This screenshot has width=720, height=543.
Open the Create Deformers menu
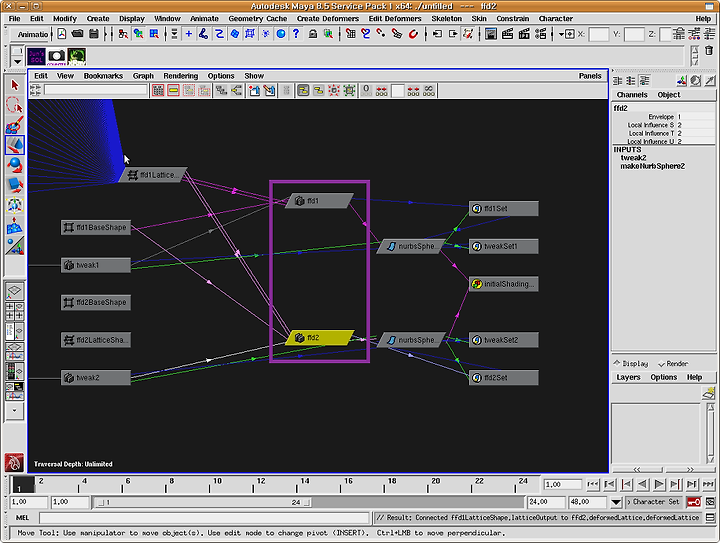point(327,19)
